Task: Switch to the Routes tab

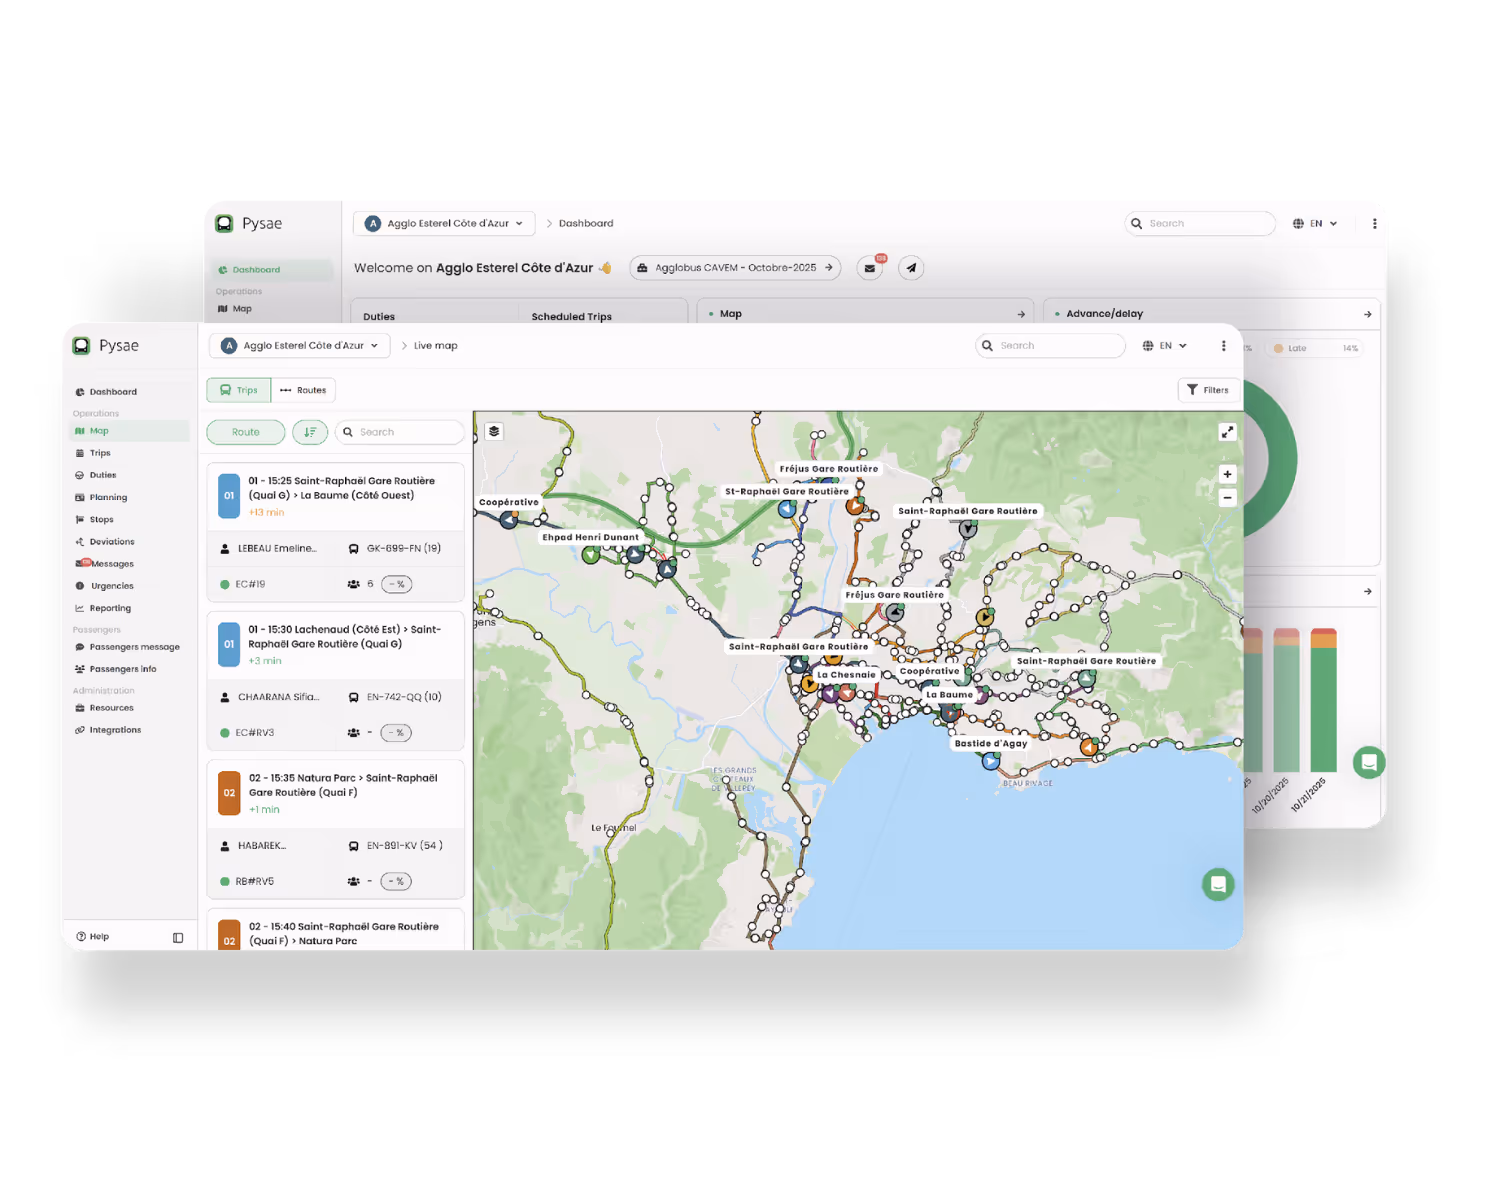Action: pyautogui.click(x=303, y=390)
